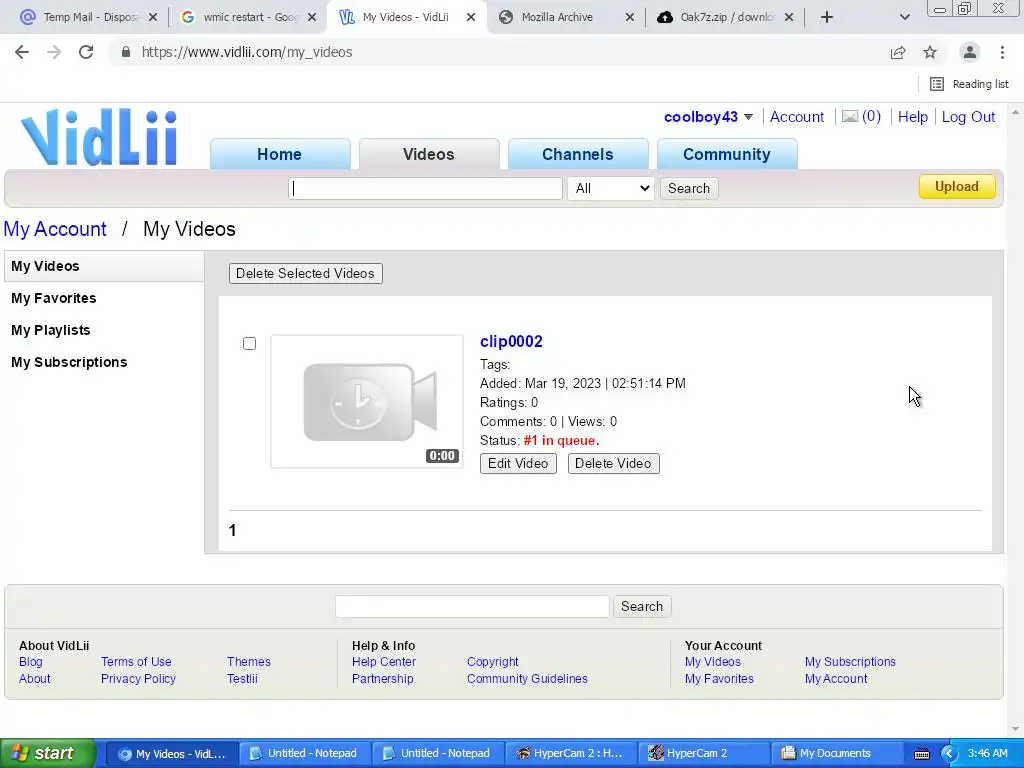
Task: Click the Help link in header
Action: click(912, 117)
